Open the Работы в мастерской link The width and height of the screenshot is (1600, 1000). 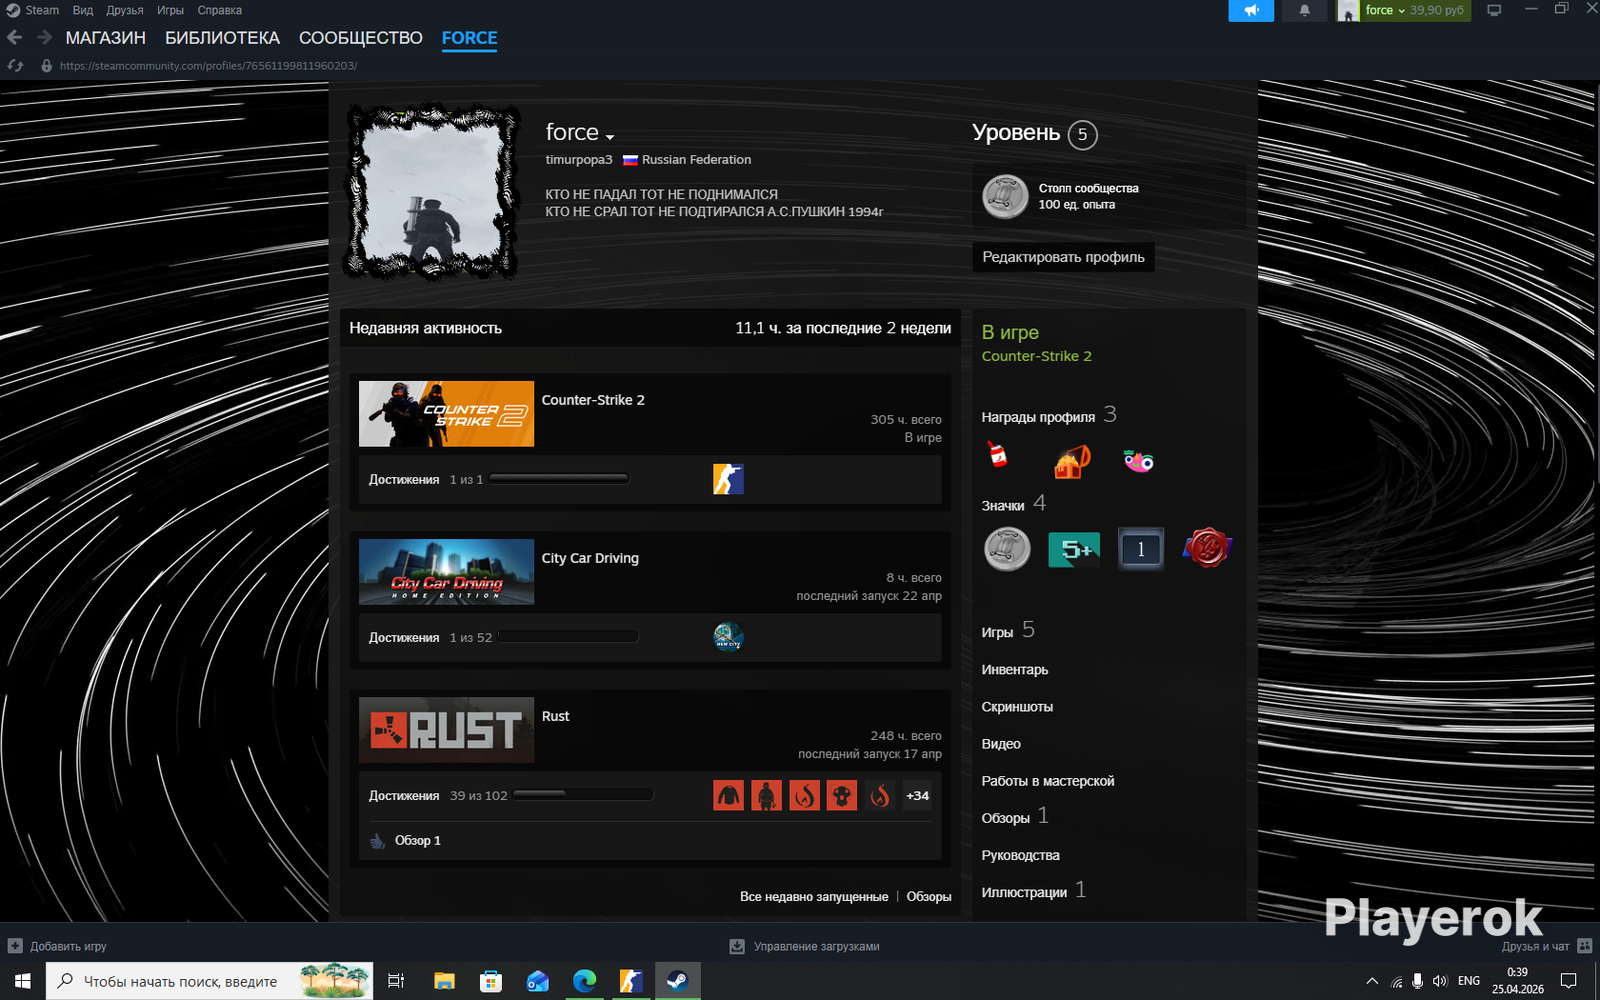pos(1048,780)
